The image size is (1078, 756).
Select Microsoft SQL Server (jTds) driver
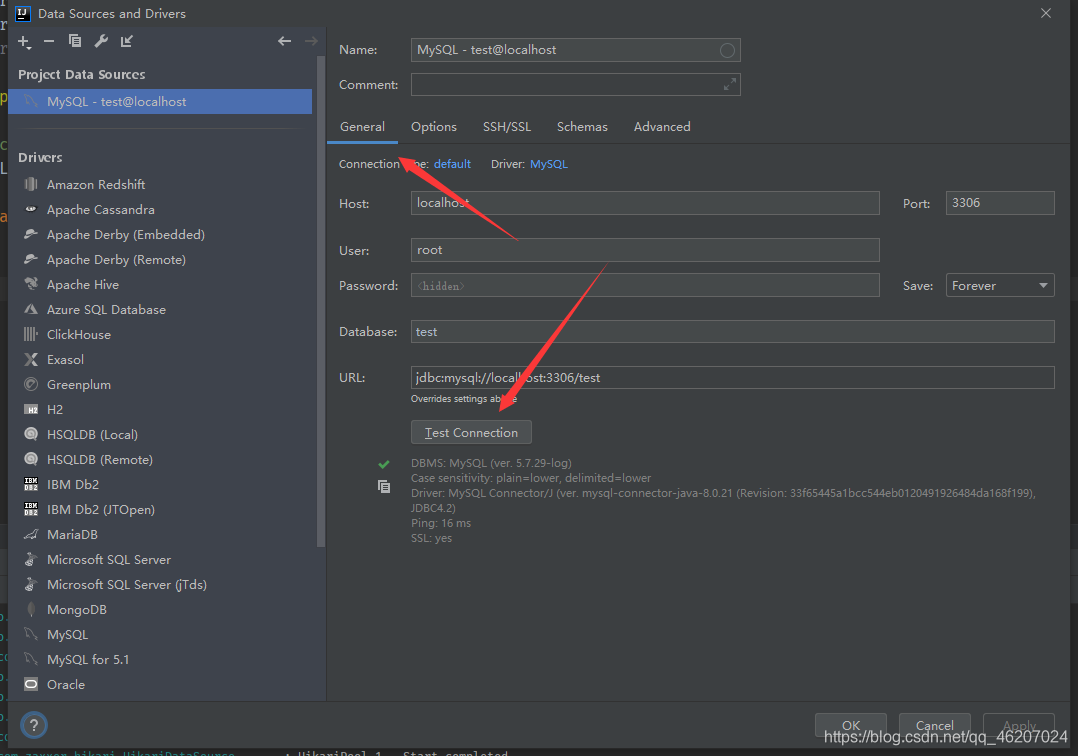coord(126,585)
